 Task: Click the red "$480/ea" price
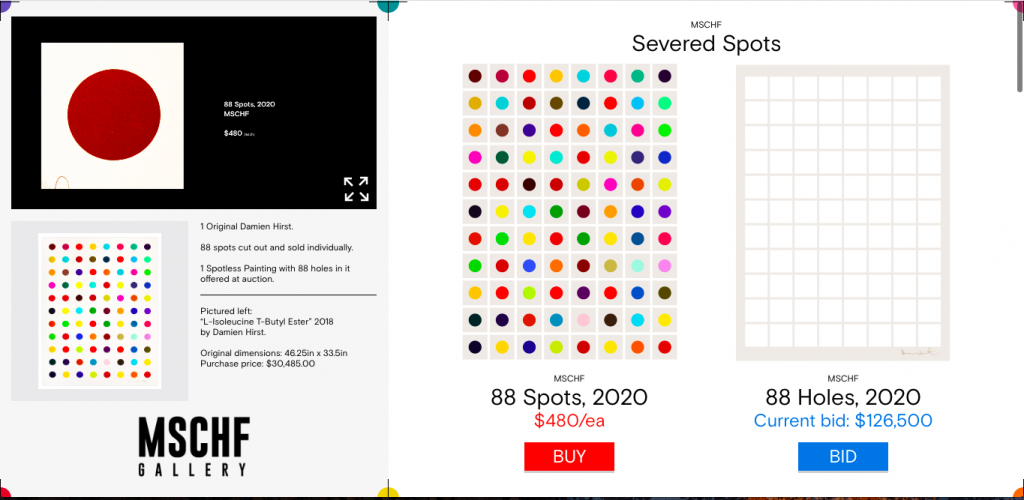click(x=569, y=420)
